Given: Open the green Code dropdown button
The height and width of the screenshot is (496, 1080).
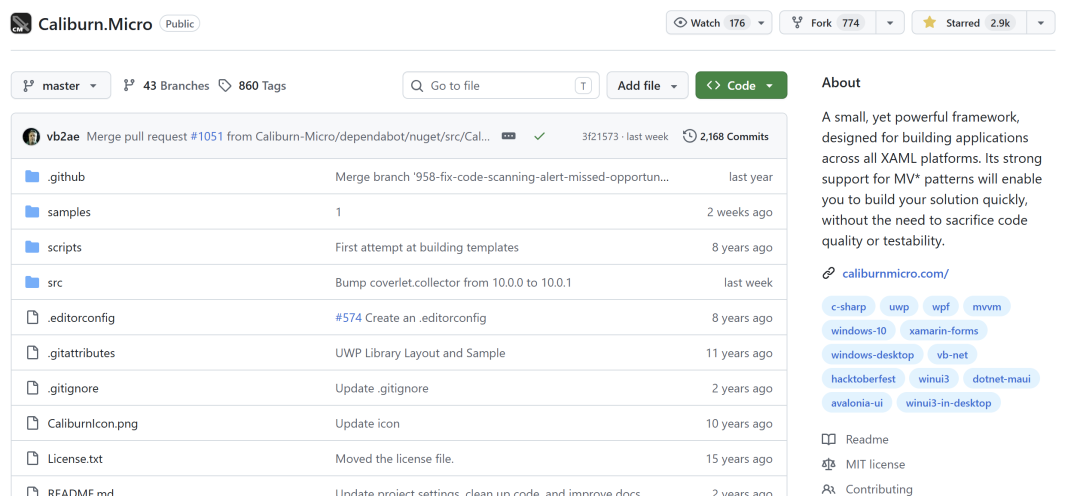Looking at the screenshot, I should [741, 85].
